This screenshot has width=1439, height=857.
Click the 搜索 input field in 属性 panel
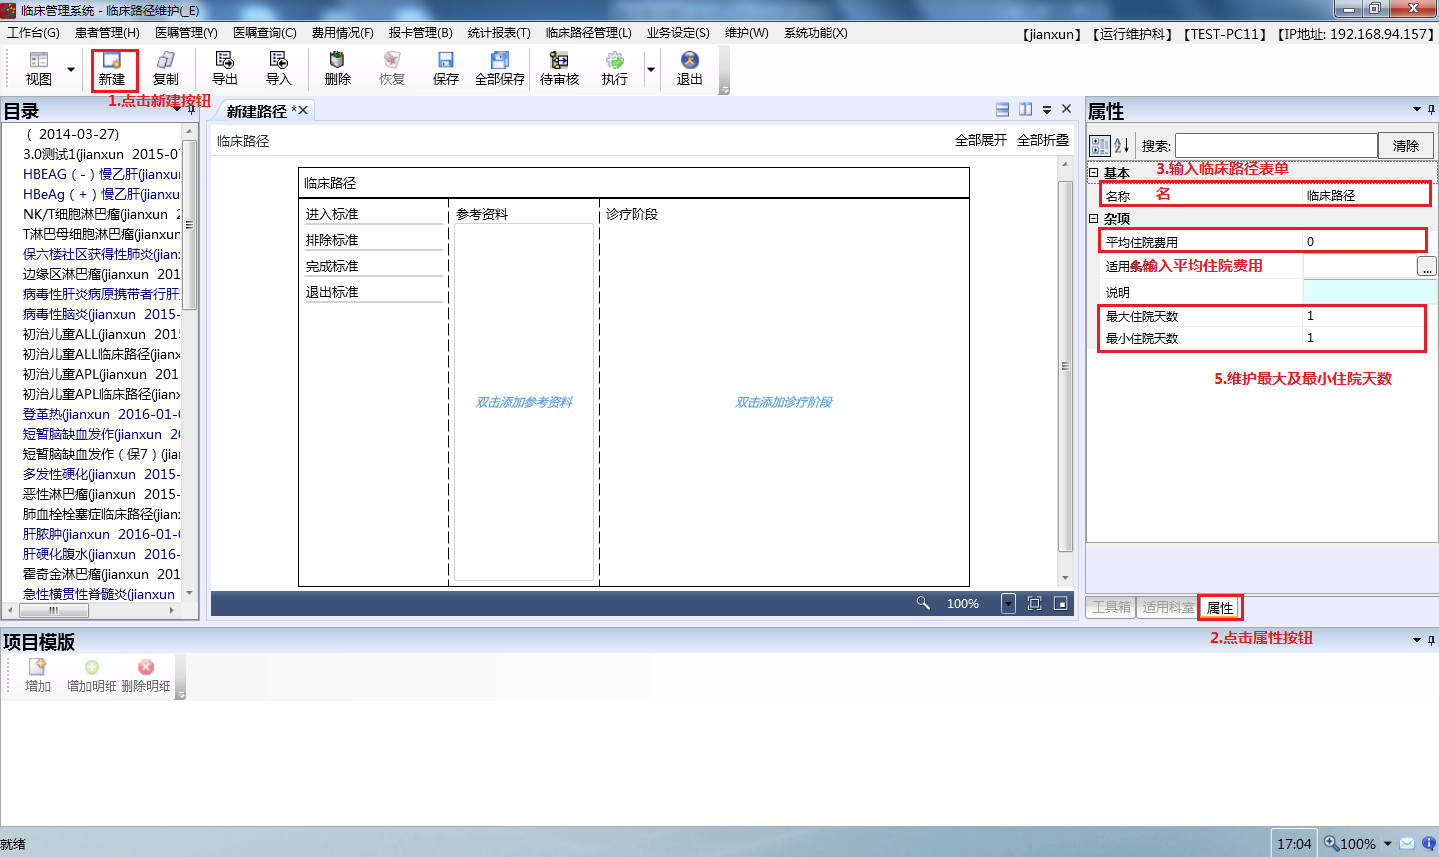coord(1276,145)
